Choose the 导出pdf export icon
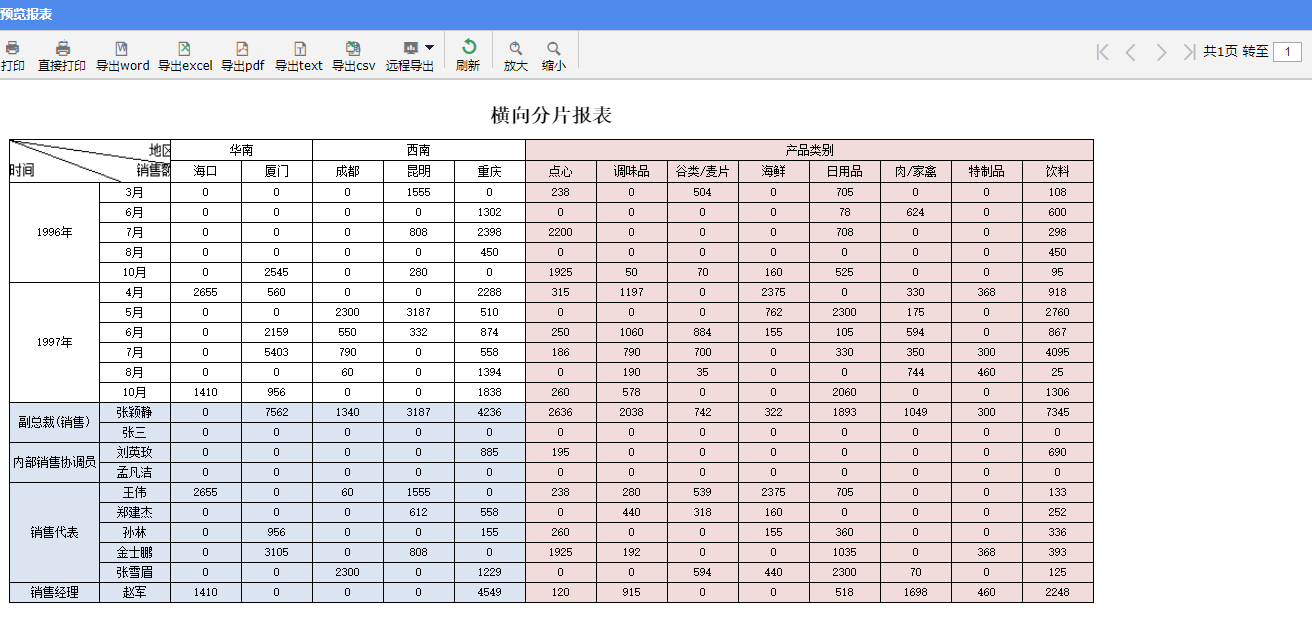The width and height of the screenshot is (1312, 622). point(242,49)
